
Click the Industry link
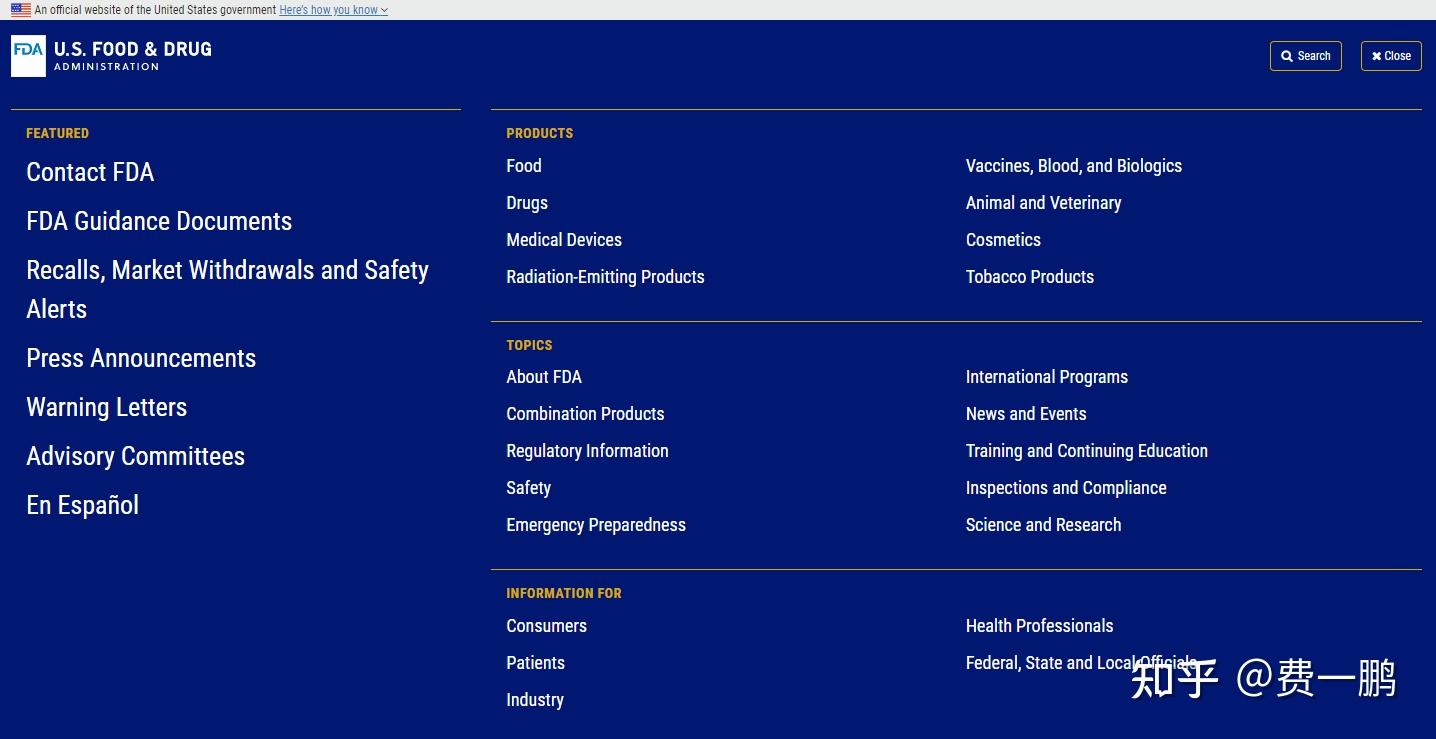[535, 700]
